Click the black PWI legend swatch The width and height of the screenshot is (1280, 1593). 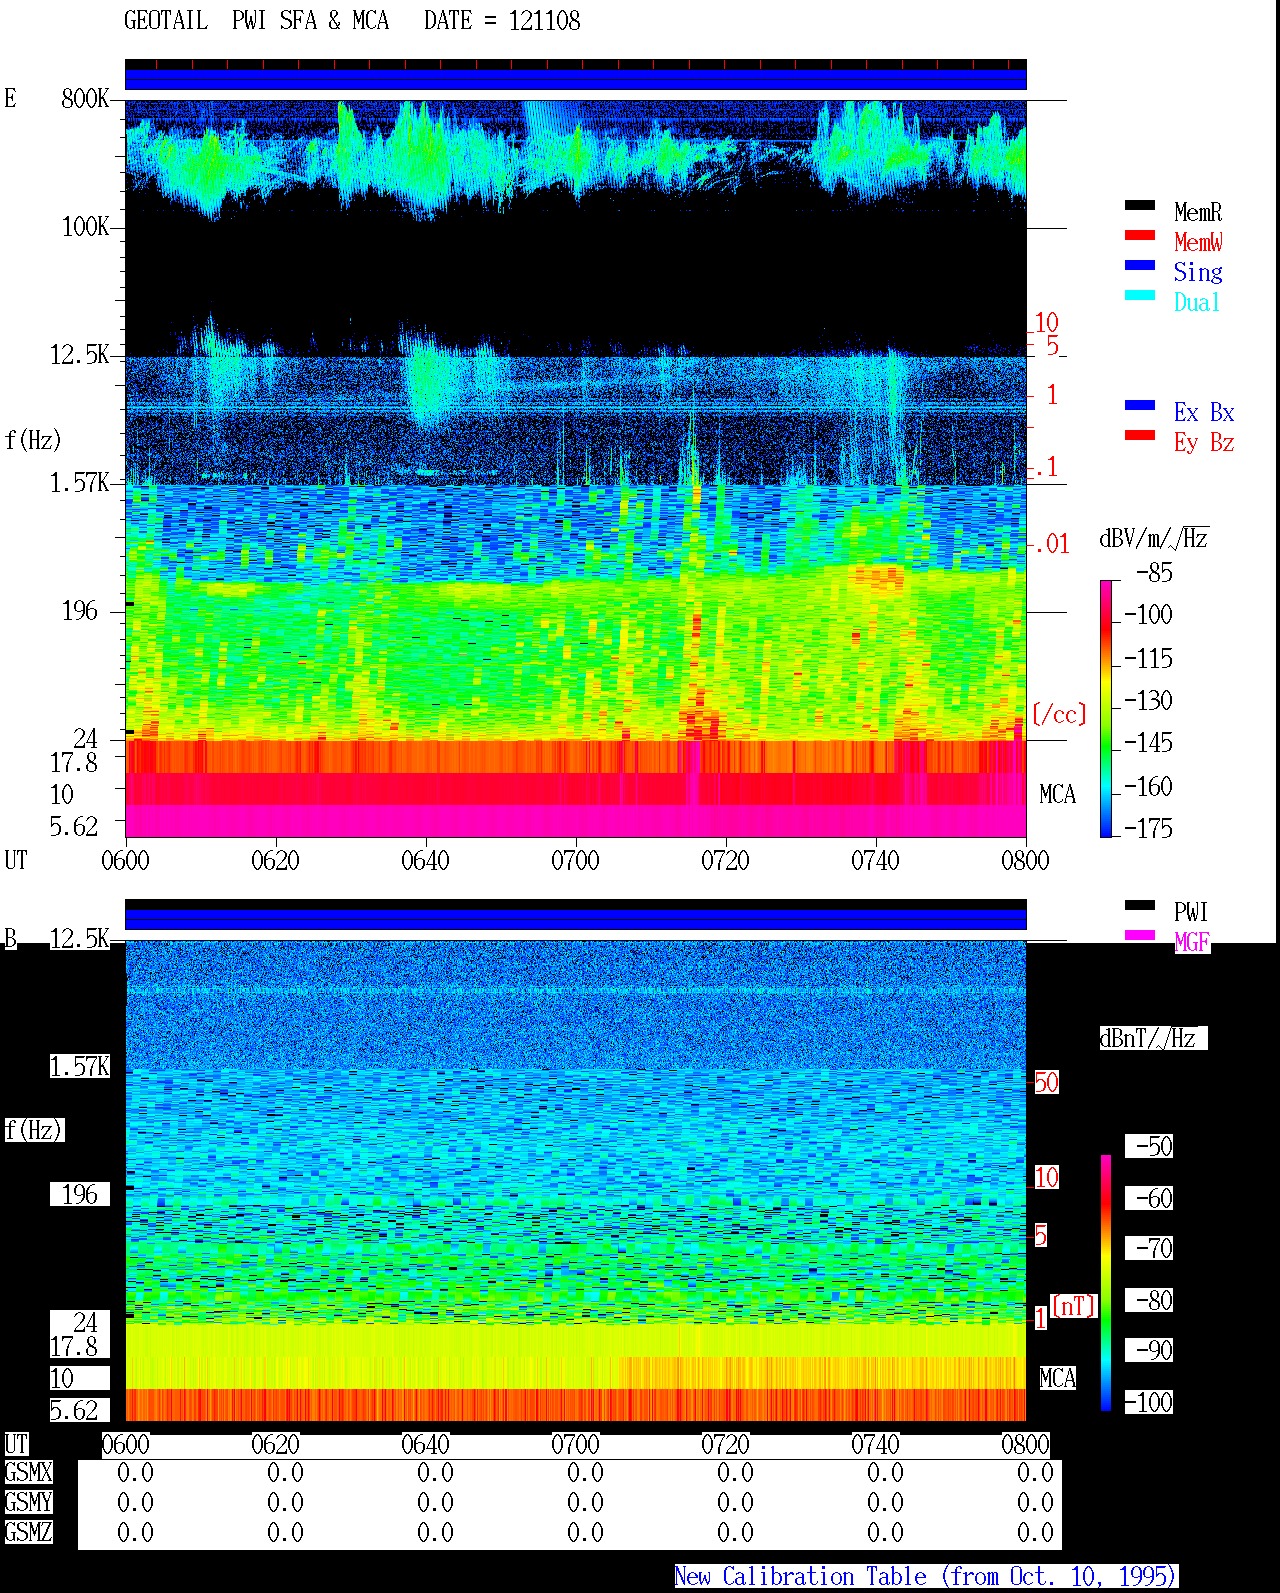[x=1140, y=906]
